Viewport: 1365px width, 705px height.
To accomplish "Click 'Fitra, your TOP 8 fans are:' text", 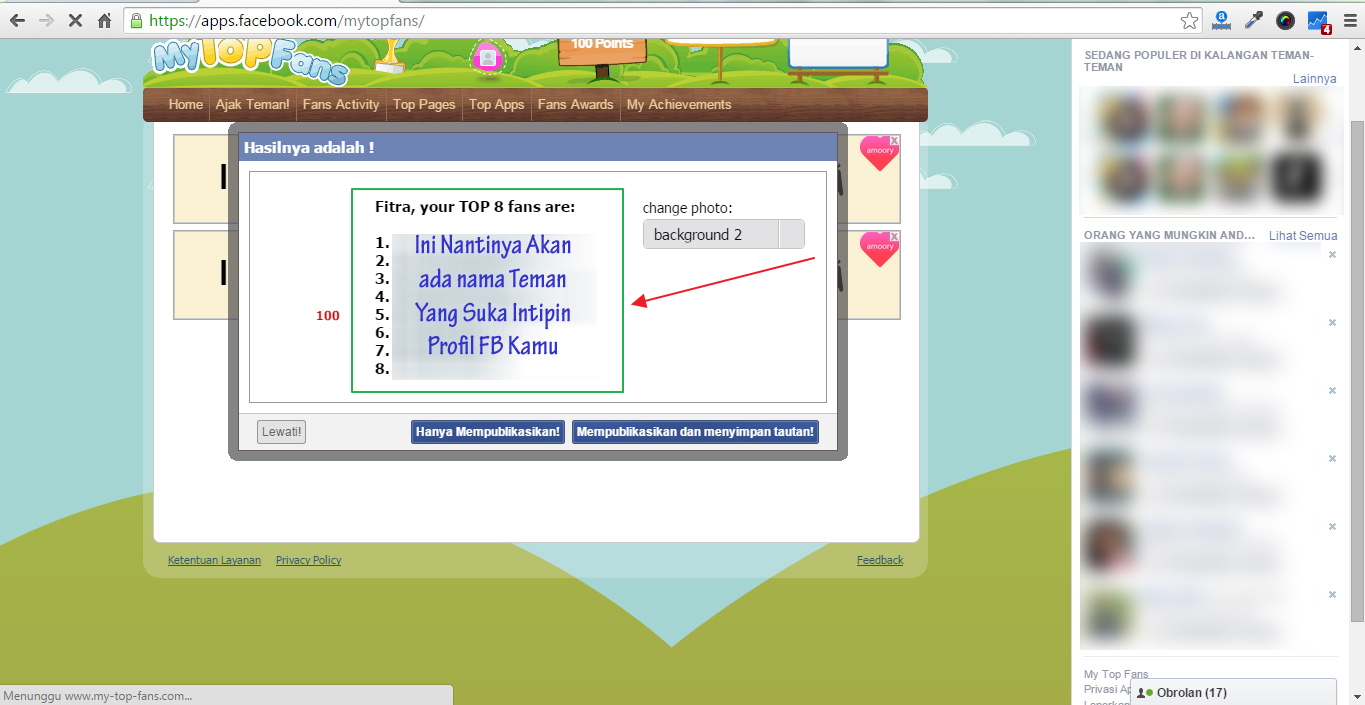I will click(475, 207).
